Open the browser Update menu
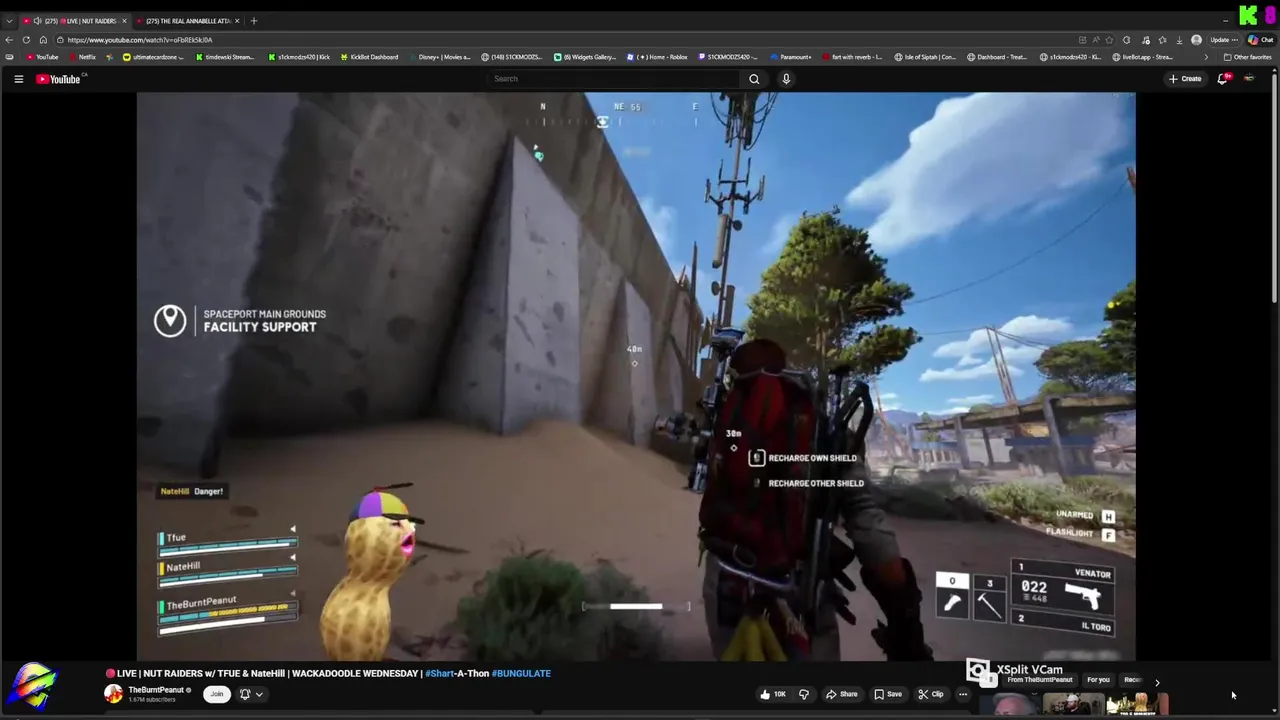Screen dimensions: 1280x720 [x=1225, y=40]
